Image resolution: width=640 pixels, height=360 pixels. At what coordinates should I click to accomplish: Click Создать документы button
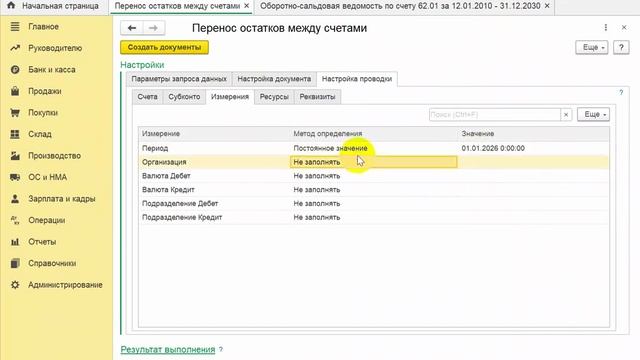tap(164, 47)
